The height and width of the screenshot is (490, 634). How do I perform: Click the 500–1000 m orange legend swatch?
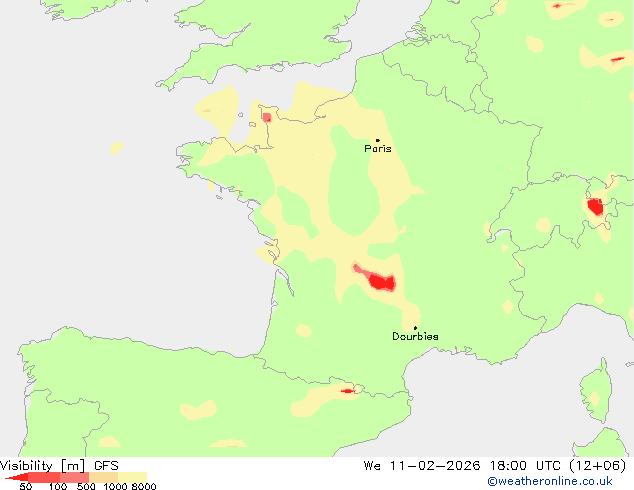click(x=104, y=477)
